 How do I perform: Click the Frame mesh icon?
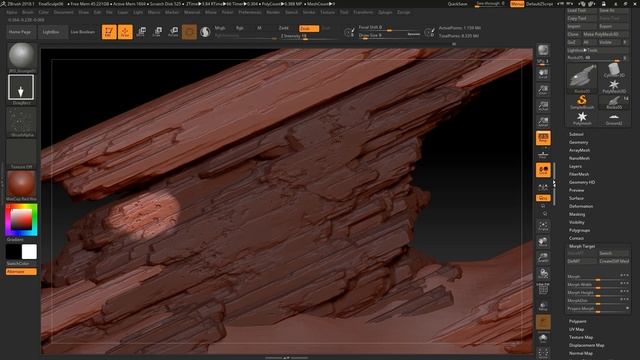tap(543, 226)
